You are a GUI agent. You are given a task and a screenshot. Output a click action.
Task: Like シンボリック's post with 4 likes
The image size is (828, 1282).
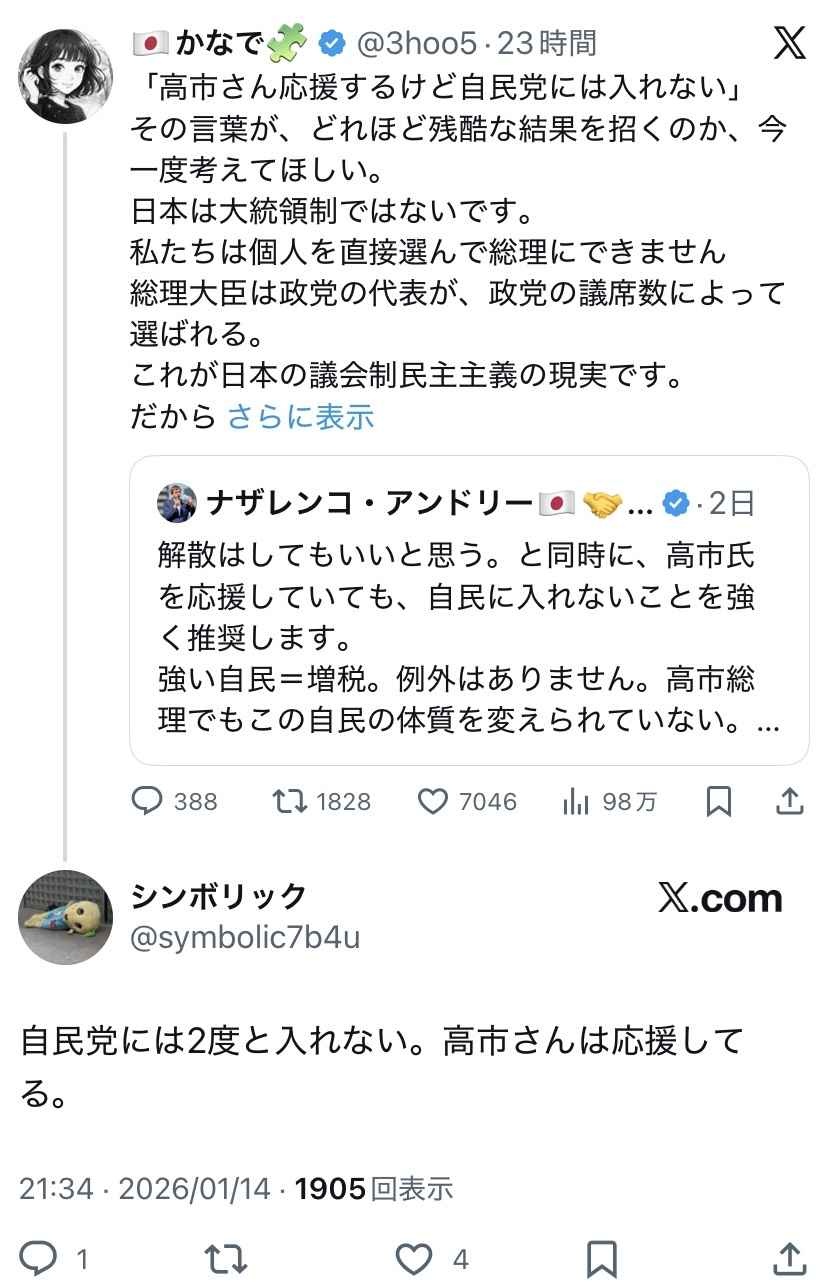[412, 1257]
